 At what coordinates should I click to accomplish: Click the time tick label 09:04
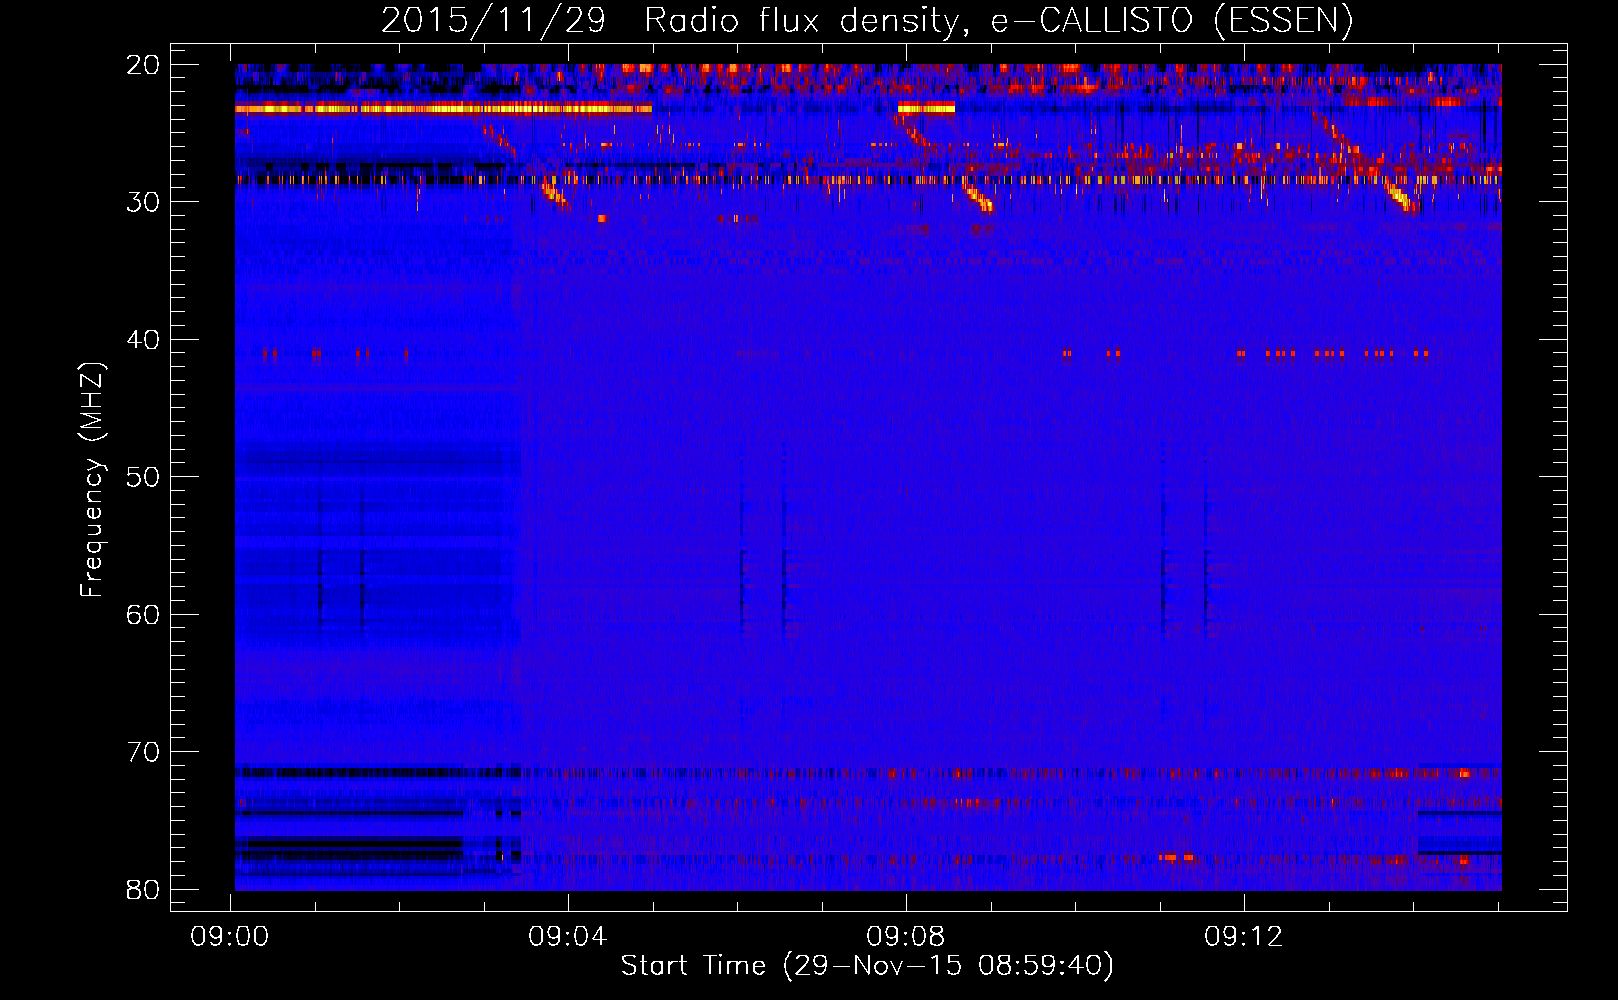(x=568, y=937)
